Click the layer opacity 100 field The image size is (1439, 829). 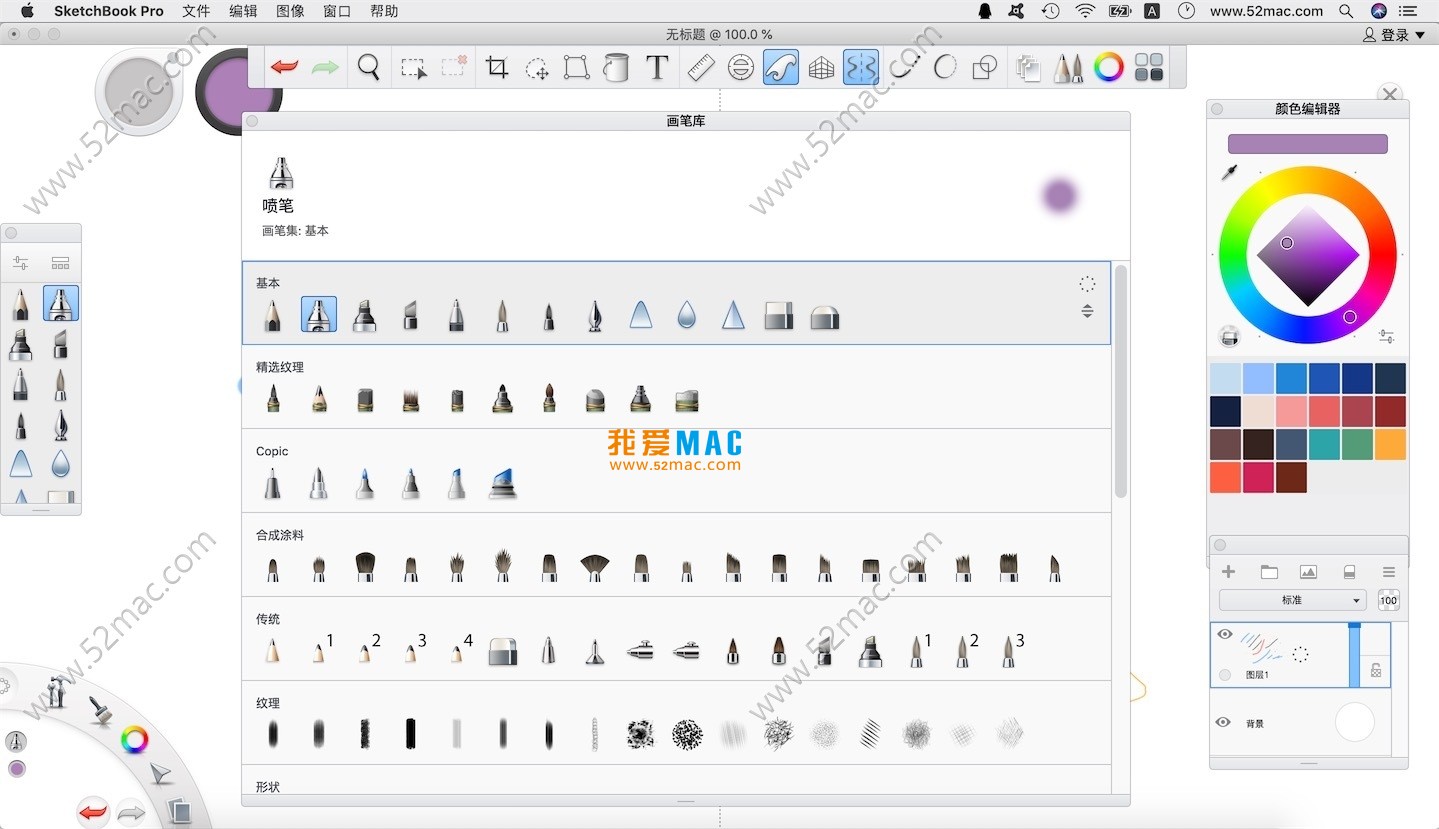coord(1389,600)
